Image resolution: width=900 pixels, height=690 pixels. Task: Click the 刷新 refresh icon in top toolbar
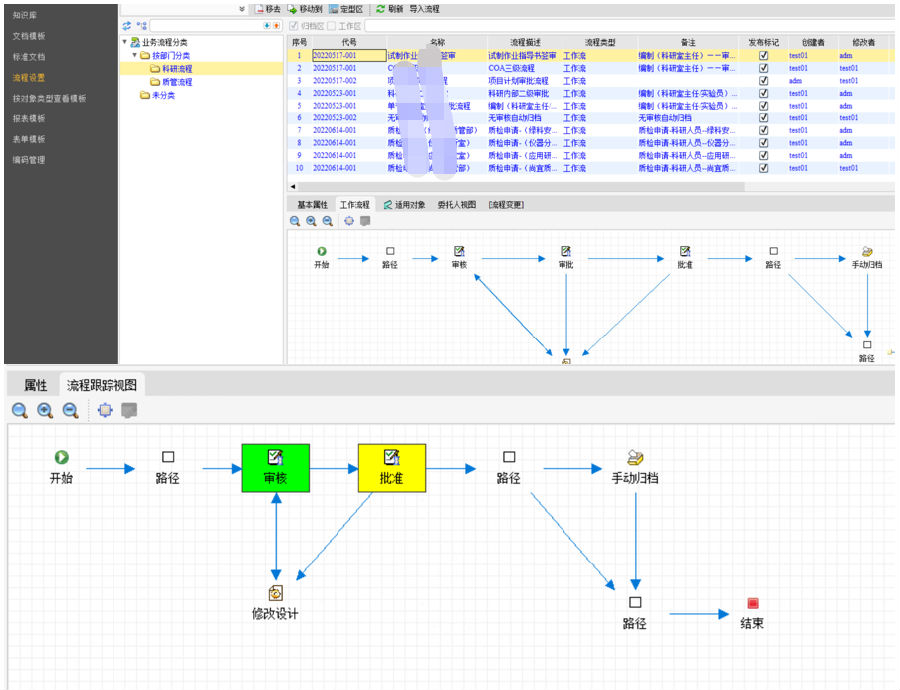coord(381,8)
